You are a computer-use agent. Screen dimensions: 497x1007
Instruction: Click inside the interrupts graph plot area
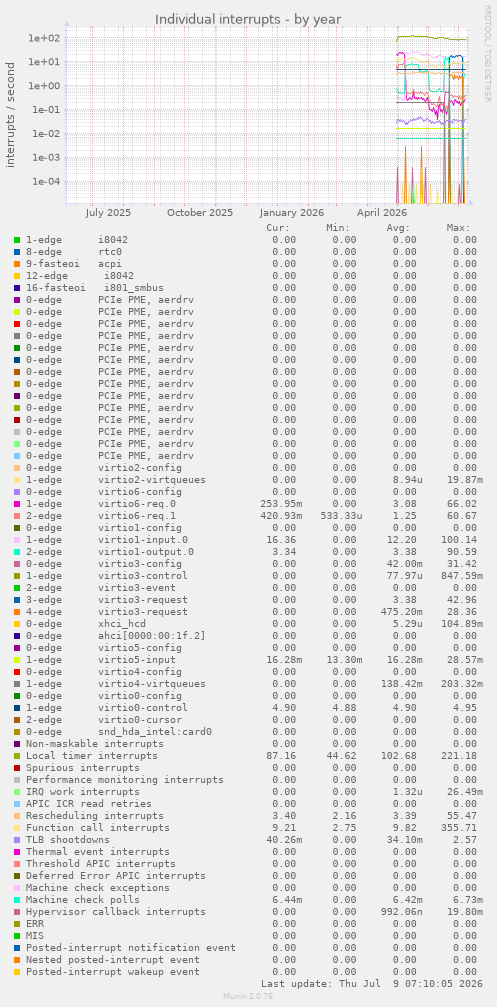(x=266, y=116)
